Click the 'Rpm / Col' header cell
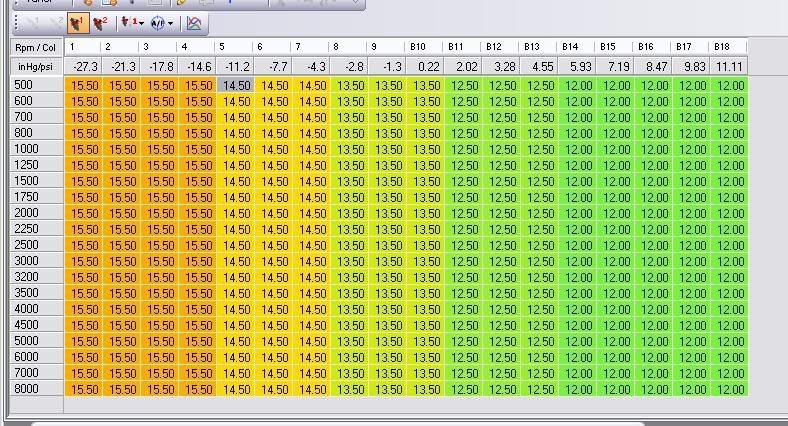788x426 pixels. (x=36, y=48)
